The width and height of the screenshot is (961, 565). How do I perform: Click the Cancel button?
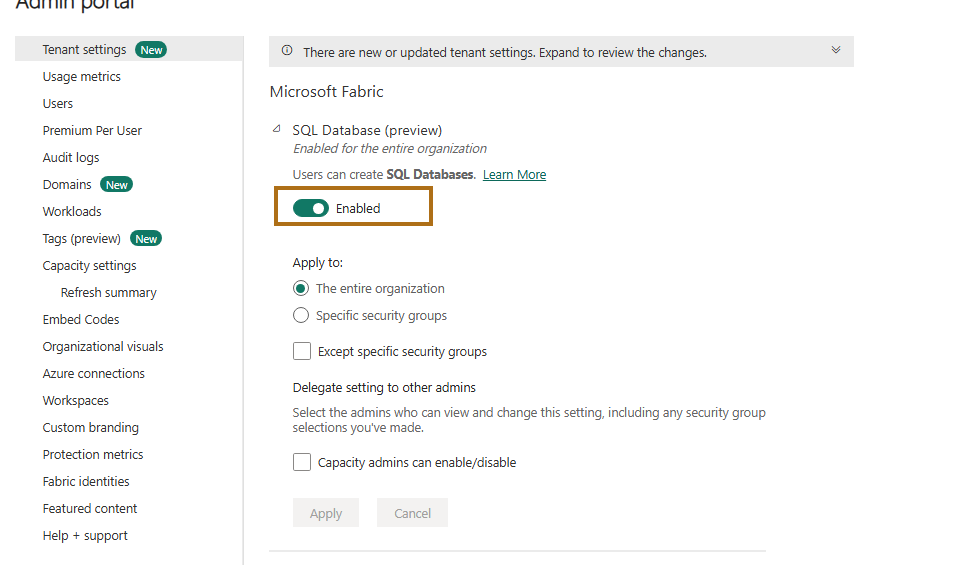click(412, 513)
